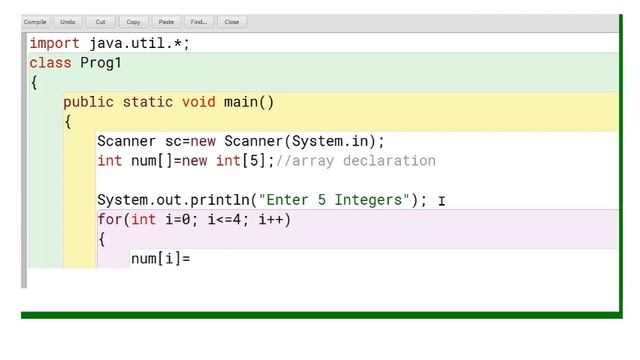Click the 'sc=new' text
640x360 pixels.
pyautogui.click(x=190, y=141)
